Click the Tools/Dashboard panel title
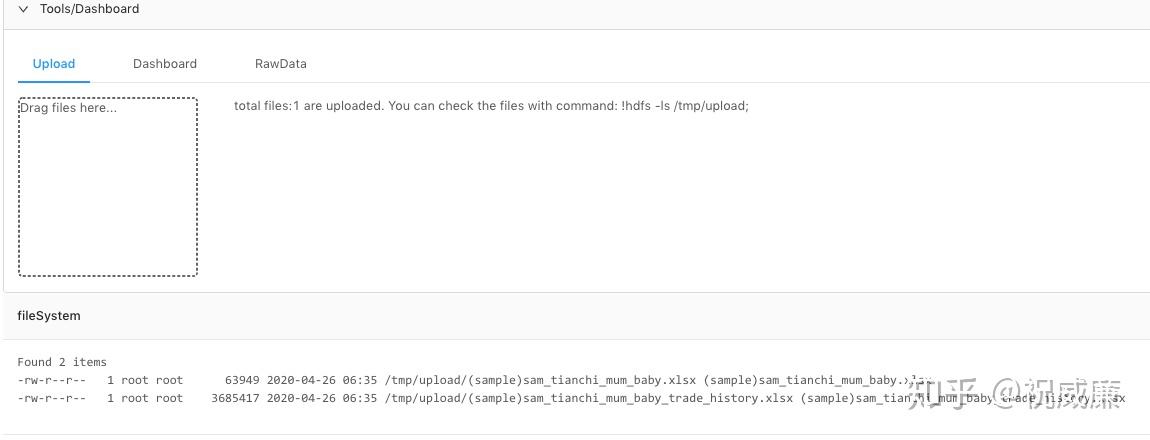Viewport: 1150px width, 440px height. [x=89, y=9]
